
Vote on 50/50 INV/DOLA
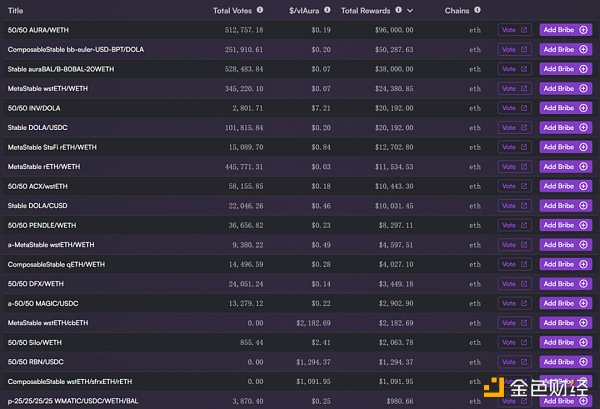coord(514,108)
